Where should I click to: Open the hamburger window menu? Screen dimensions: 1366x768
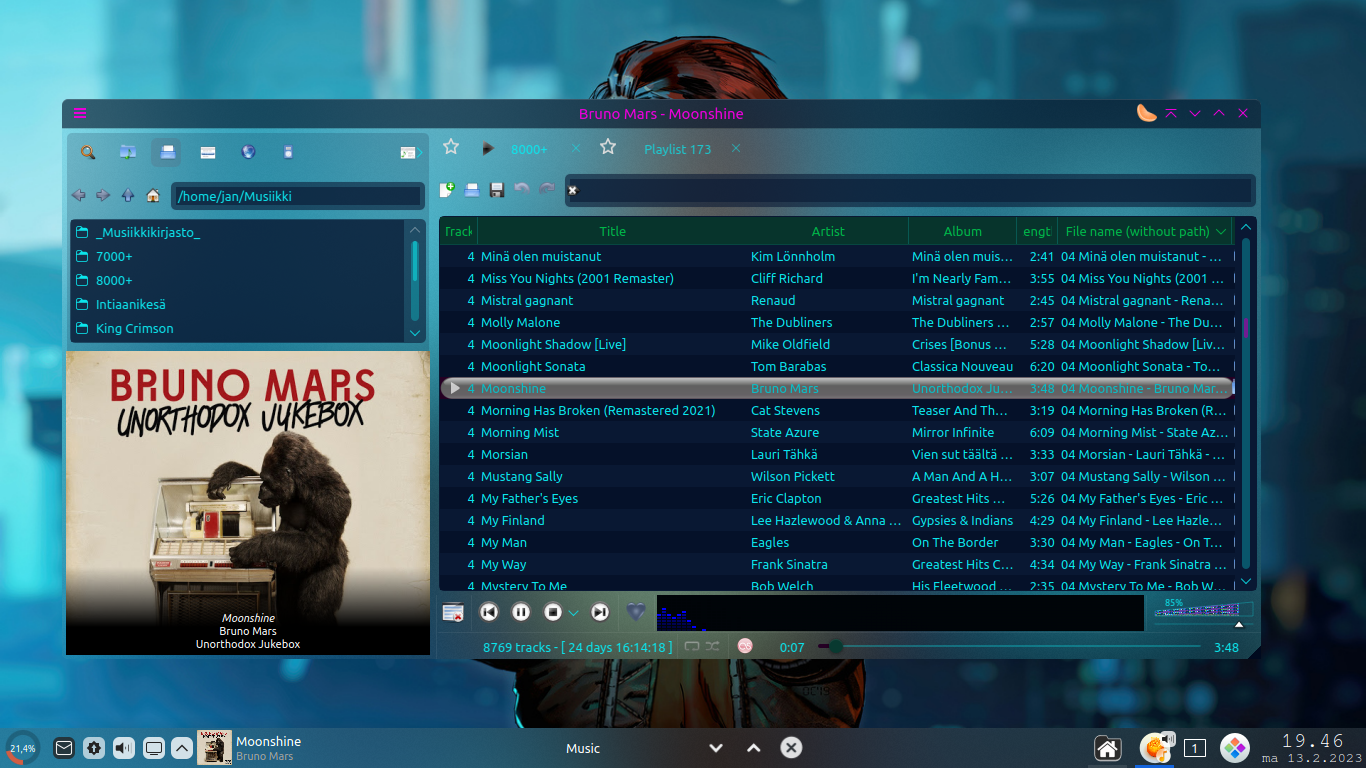[80, 113]
